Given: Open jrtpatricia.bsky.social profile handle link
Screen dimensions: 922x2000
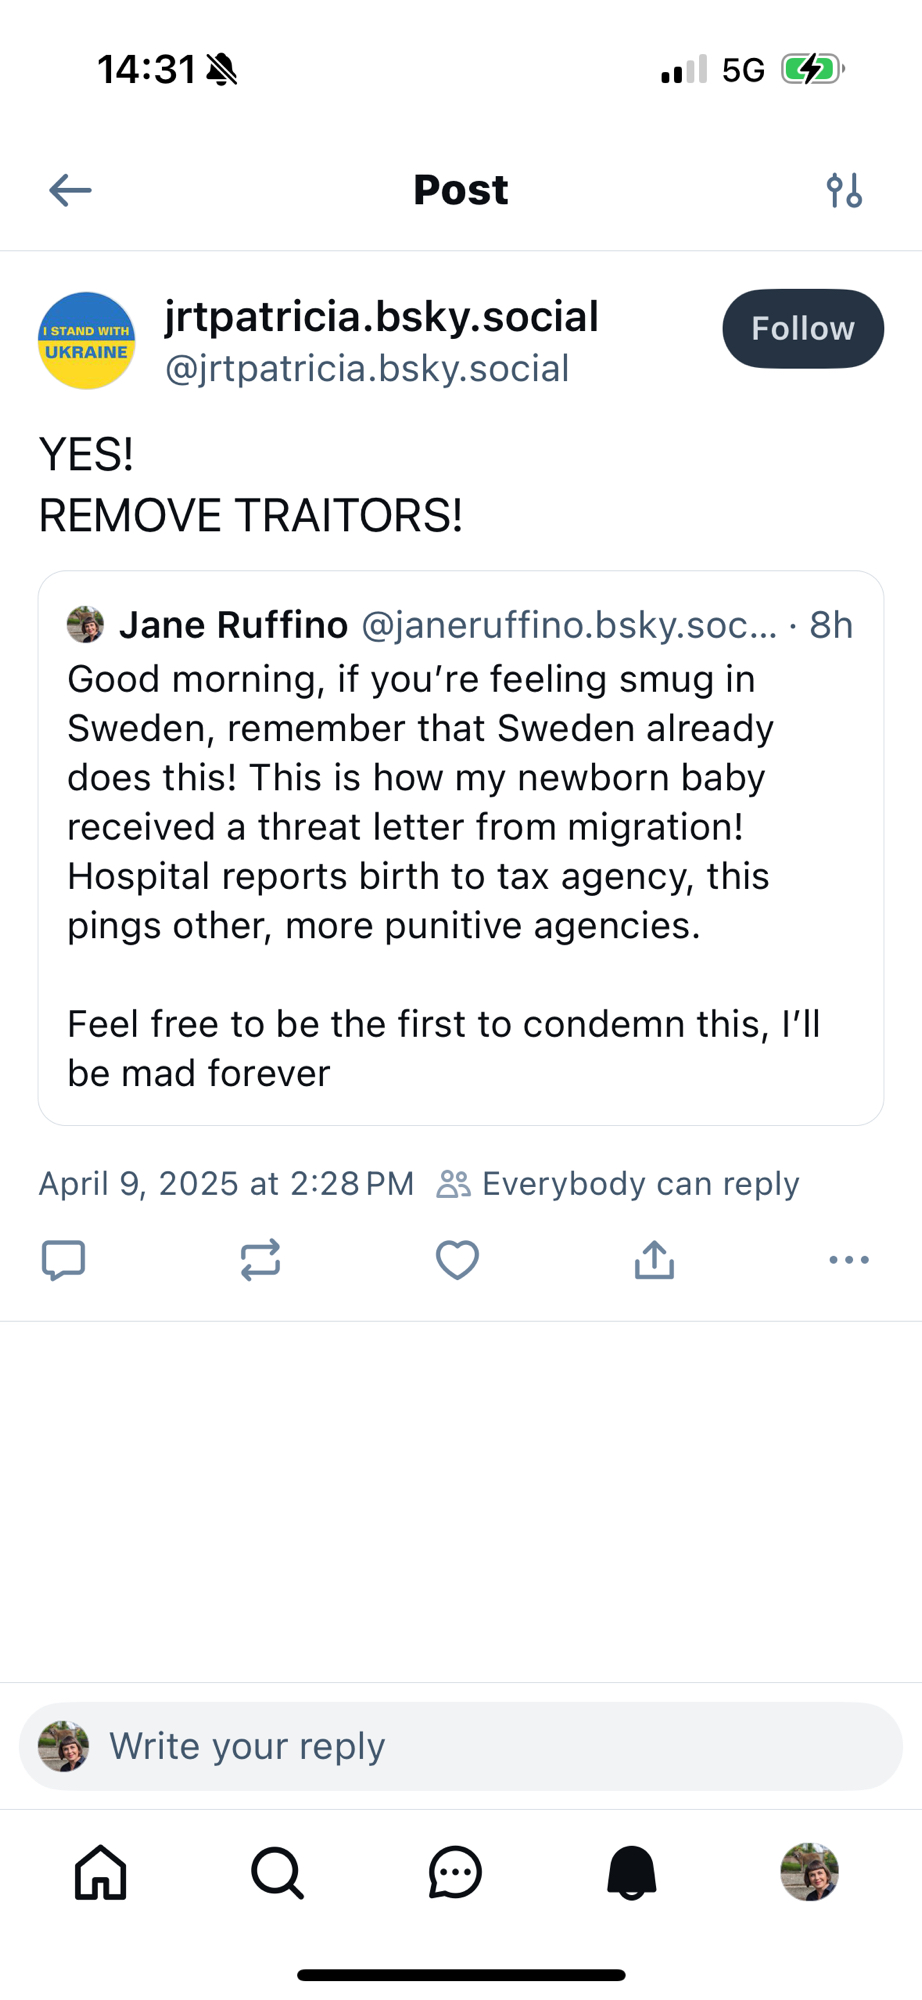Looking at the screenshot, I should click(367, 369).
